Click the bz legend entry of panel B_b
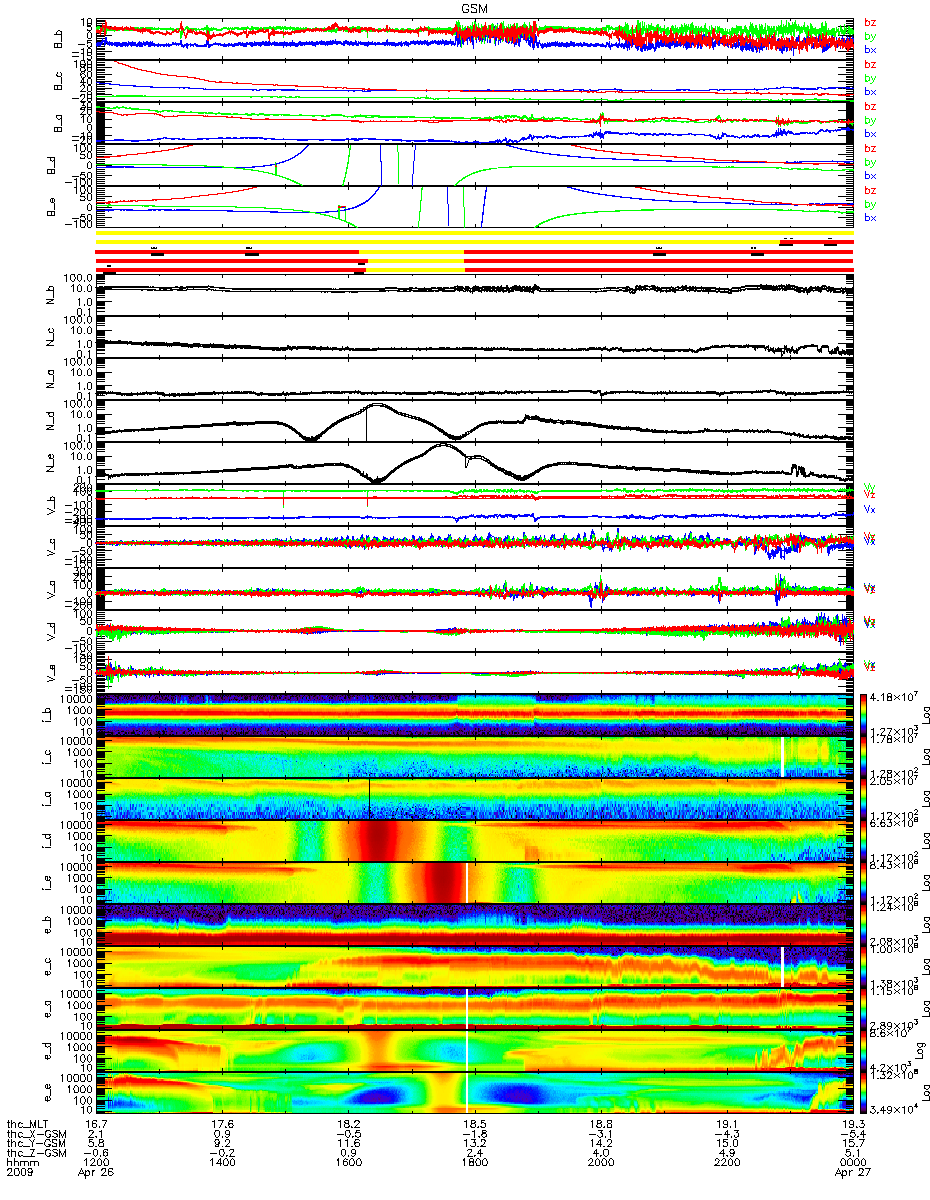The height and width of the screenshot is (1200, 930). click(870, 22)
